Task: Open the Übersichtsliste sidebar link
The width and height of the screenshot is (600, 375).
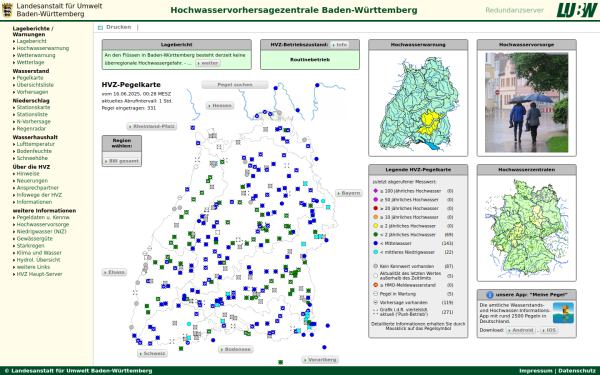Action: [x=35, y=85]
